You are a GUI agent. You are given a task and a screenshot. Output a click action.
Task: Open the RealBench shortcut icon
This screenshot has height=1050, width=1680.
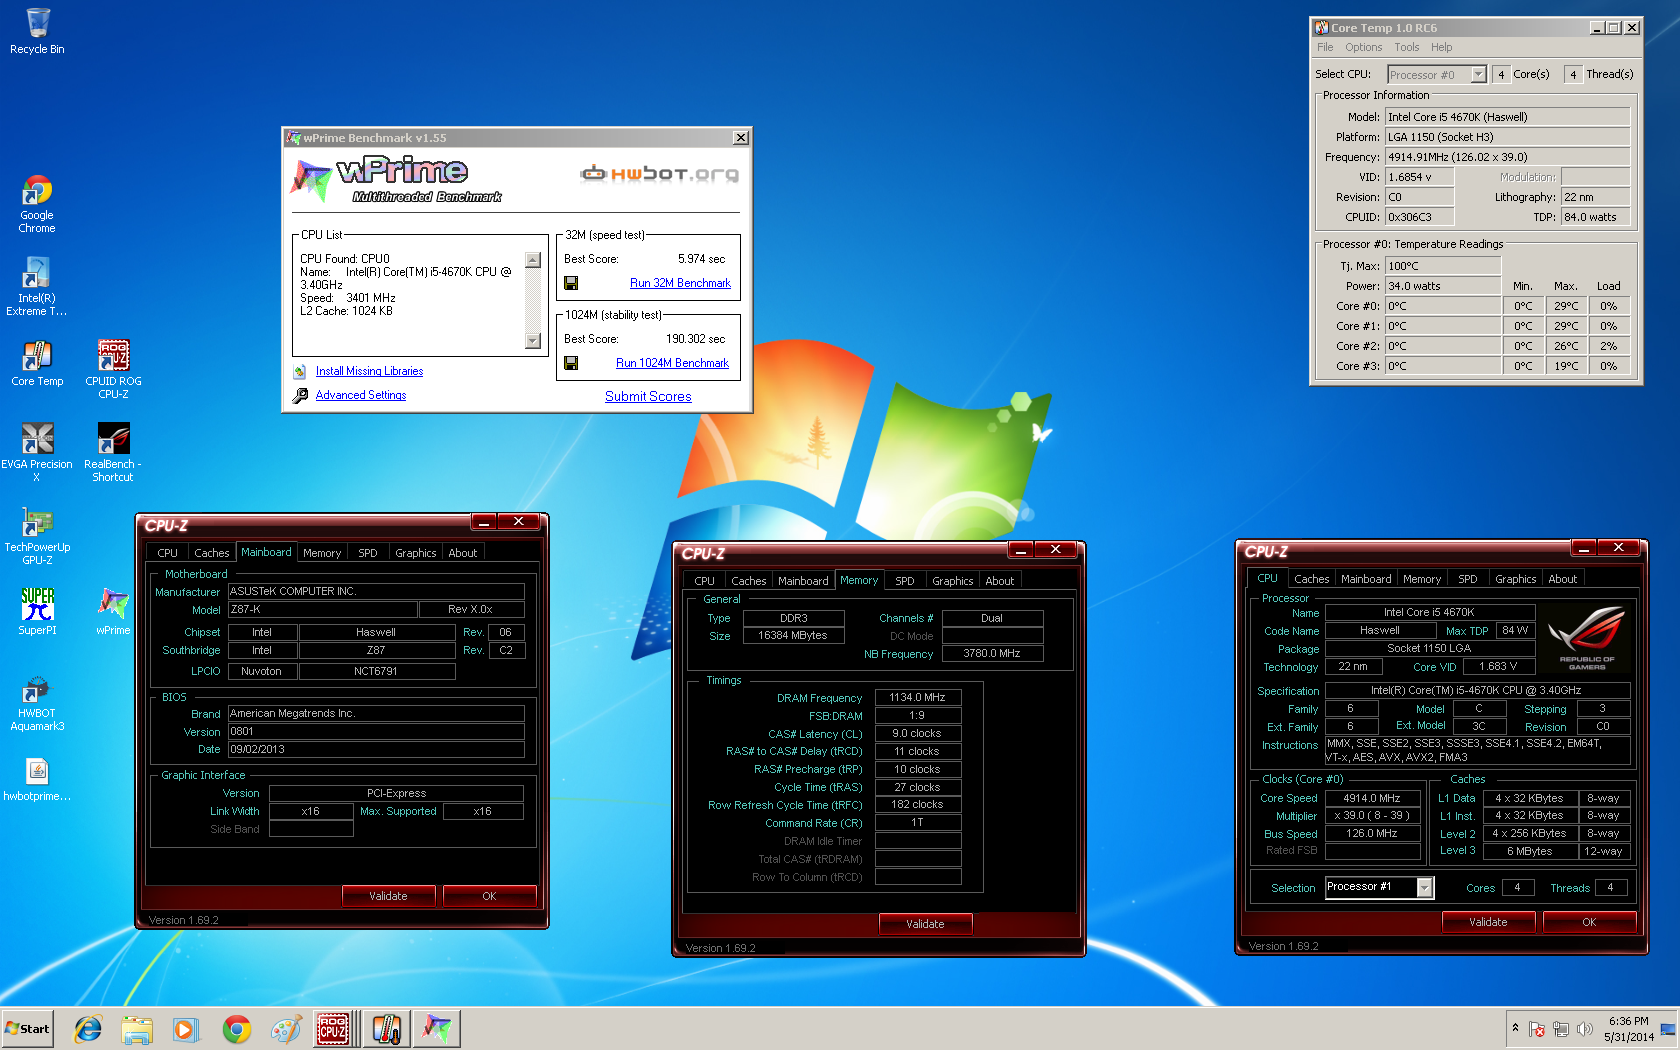[x=113, y=452]
